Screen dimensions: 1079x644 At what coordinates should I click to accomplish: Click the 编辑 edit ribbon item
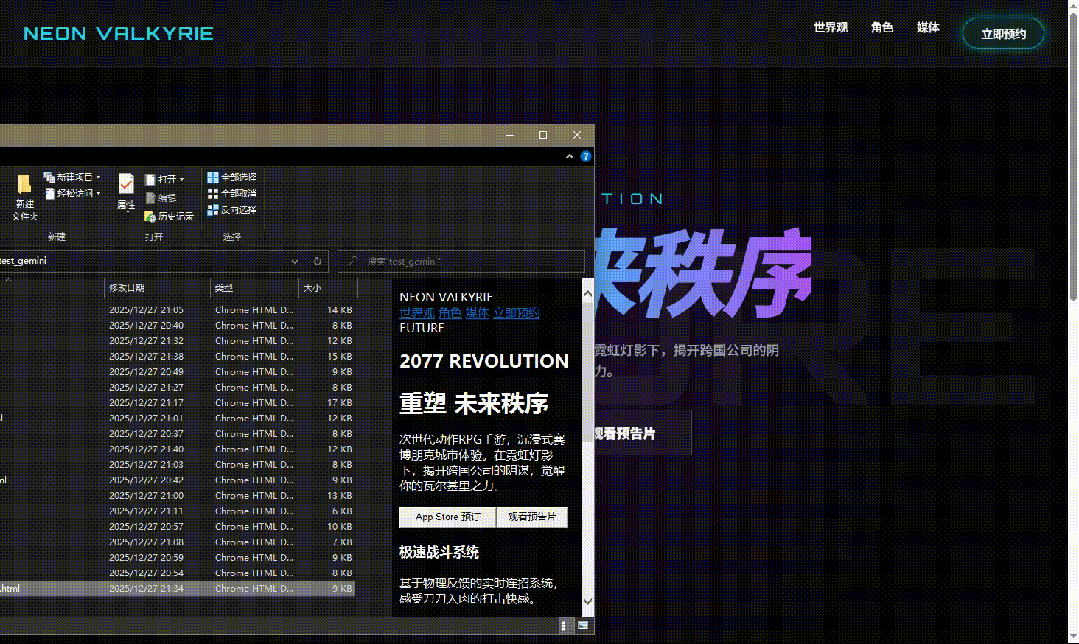pyautogui.click(x=161, y=198)
